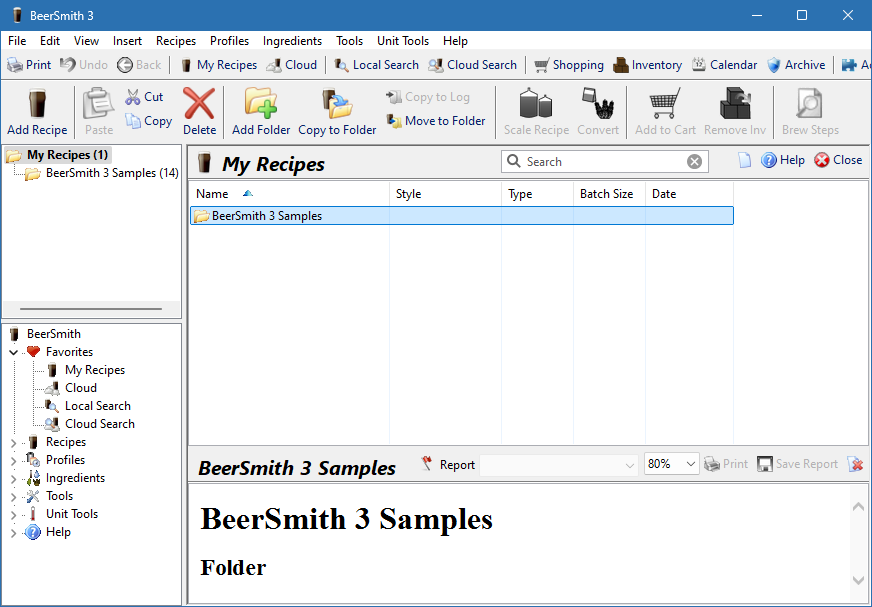
Task: Click the Brew Steps icon
Action: tap(809, 104)
